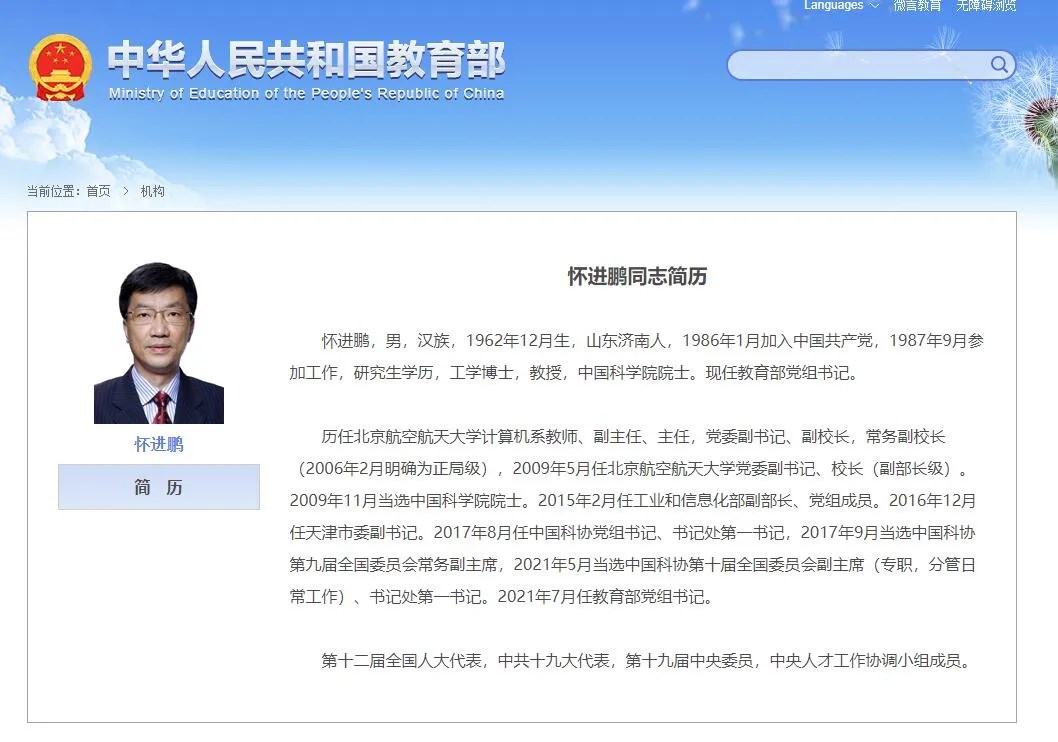Screen dimensions: 1058x742
Task: Click the search magnifier icon
Action: 999,65
